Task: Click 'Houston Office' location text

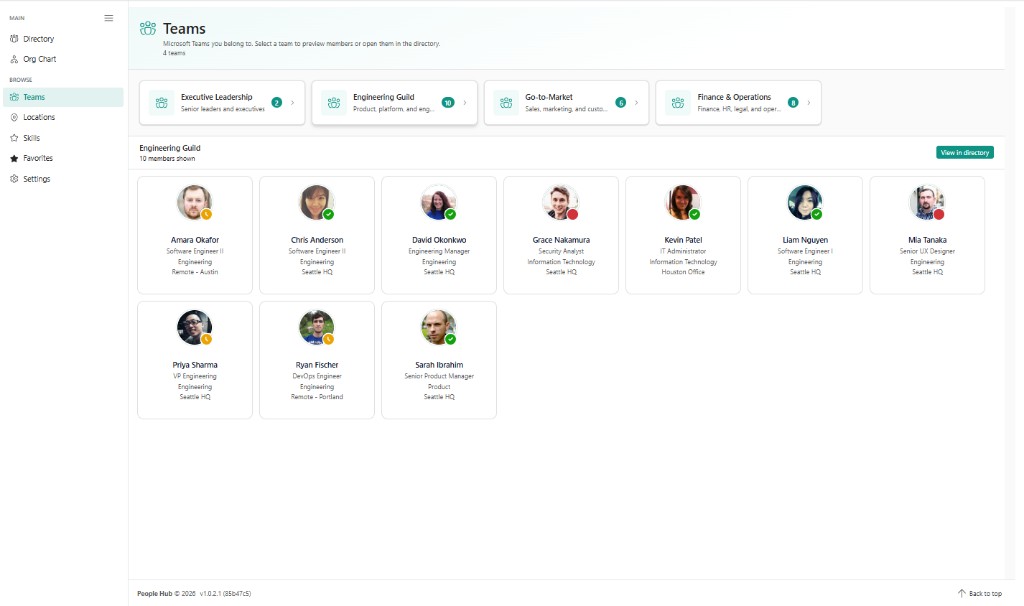Action: click(x=683, y=272)
